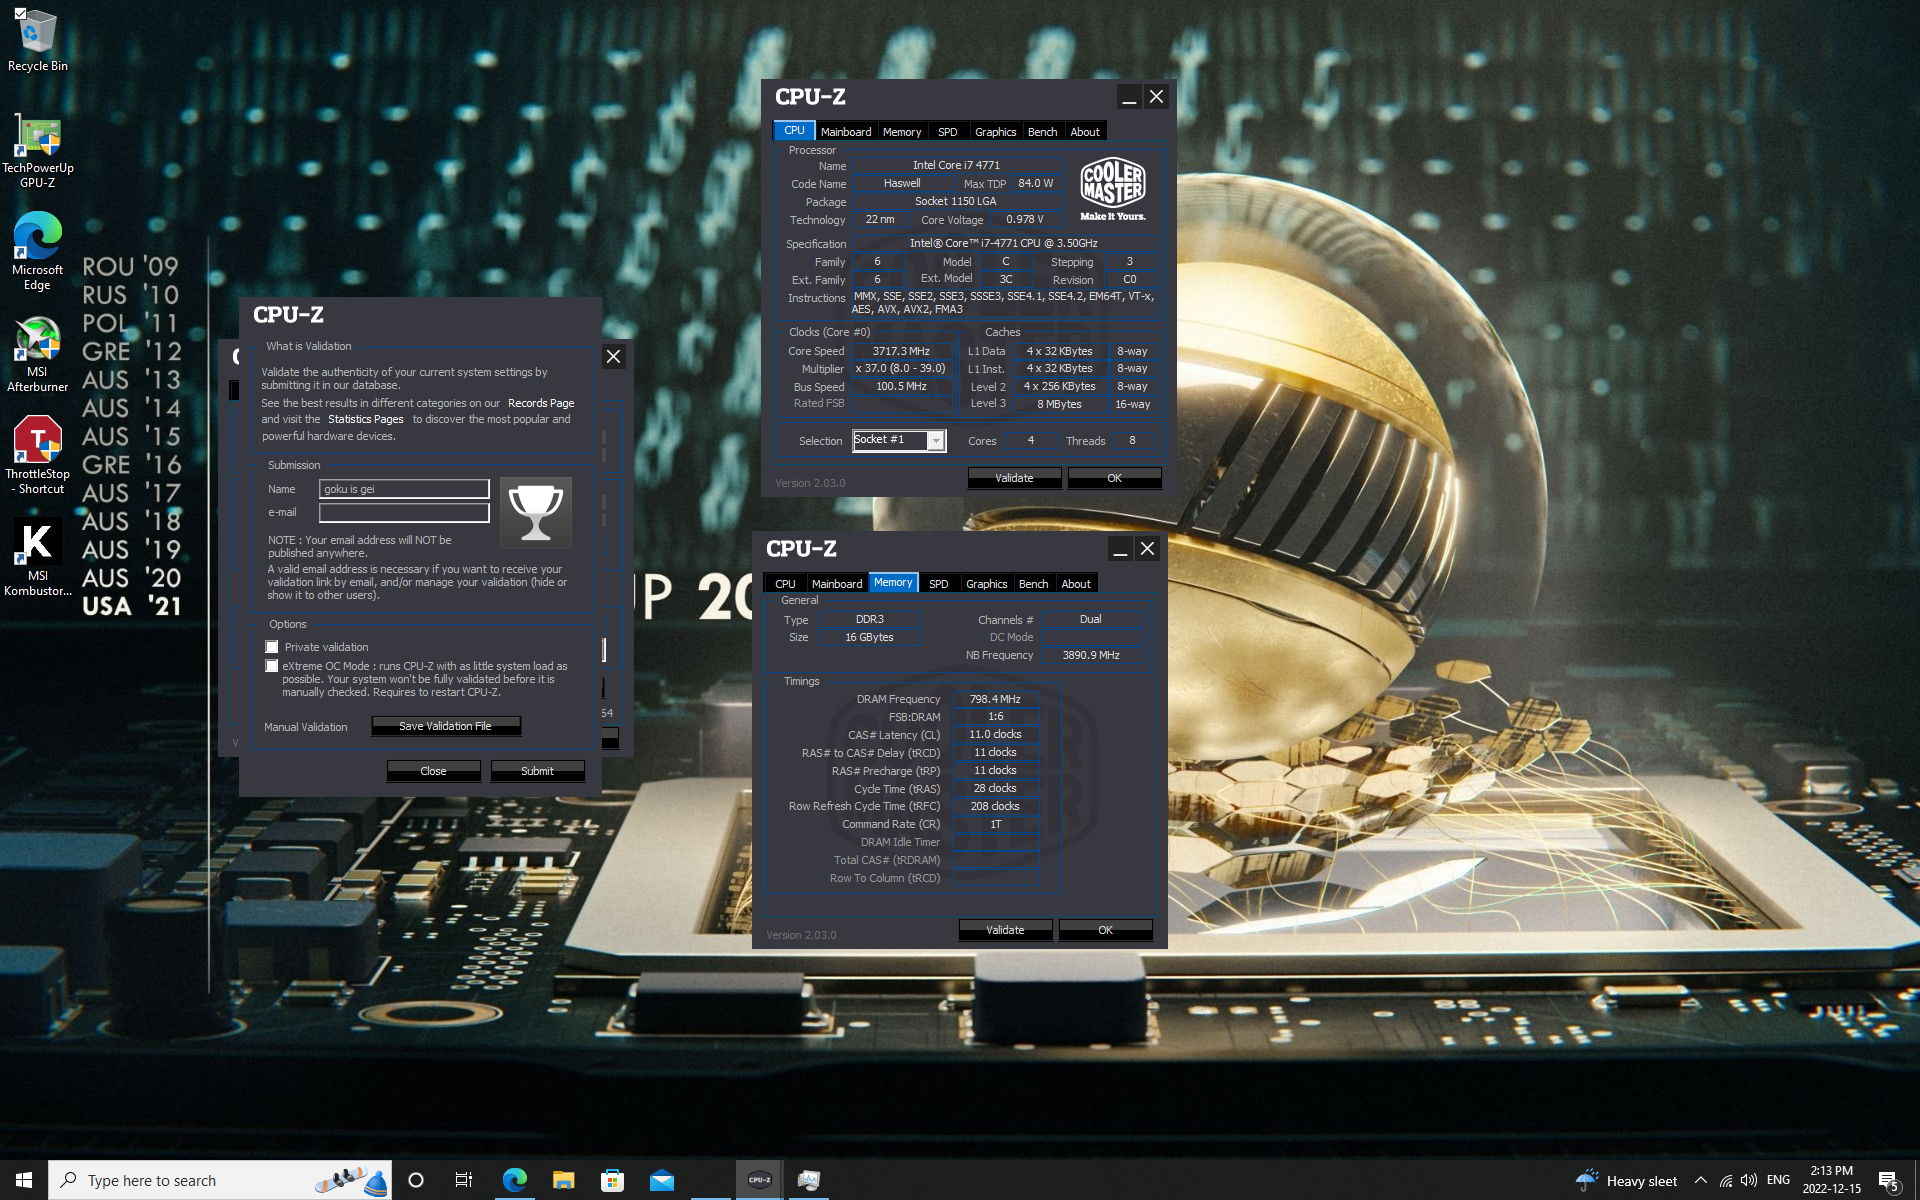Open Graphics tab in bottom CPU-Z window
The width and height of the screenshot is (1920, 1200).
pyautogui.click(x=986, y=584)
